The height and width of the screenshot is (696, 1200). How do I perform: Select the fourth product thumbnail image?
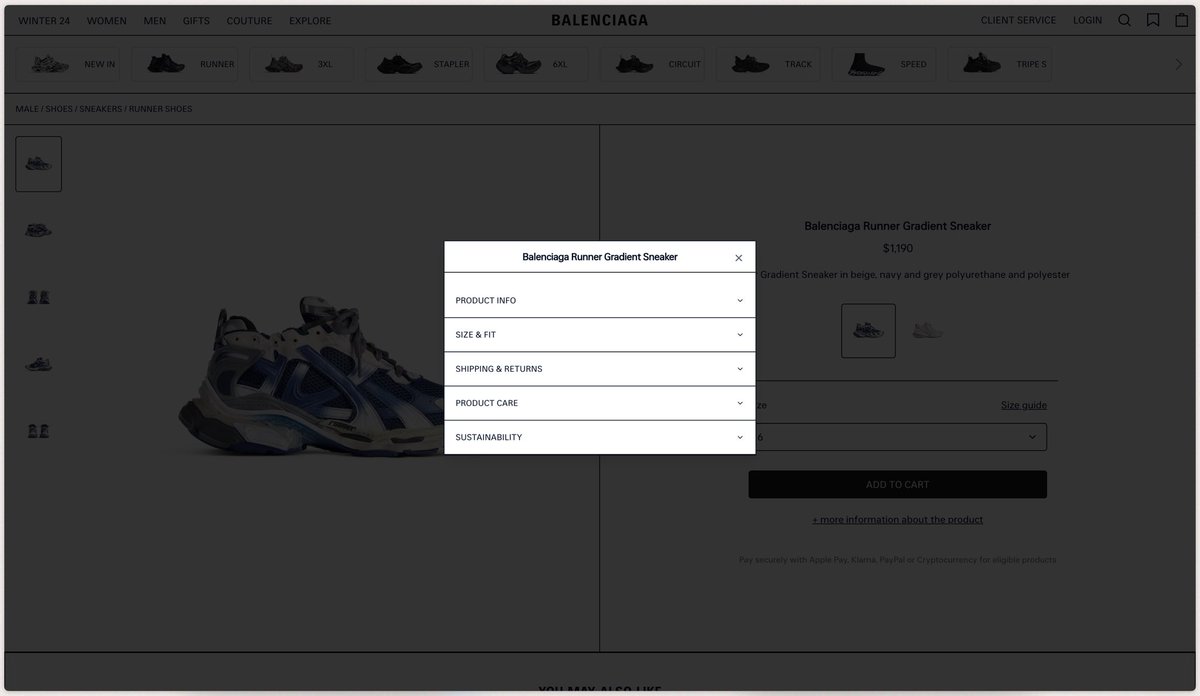click(x=39, y=365)
